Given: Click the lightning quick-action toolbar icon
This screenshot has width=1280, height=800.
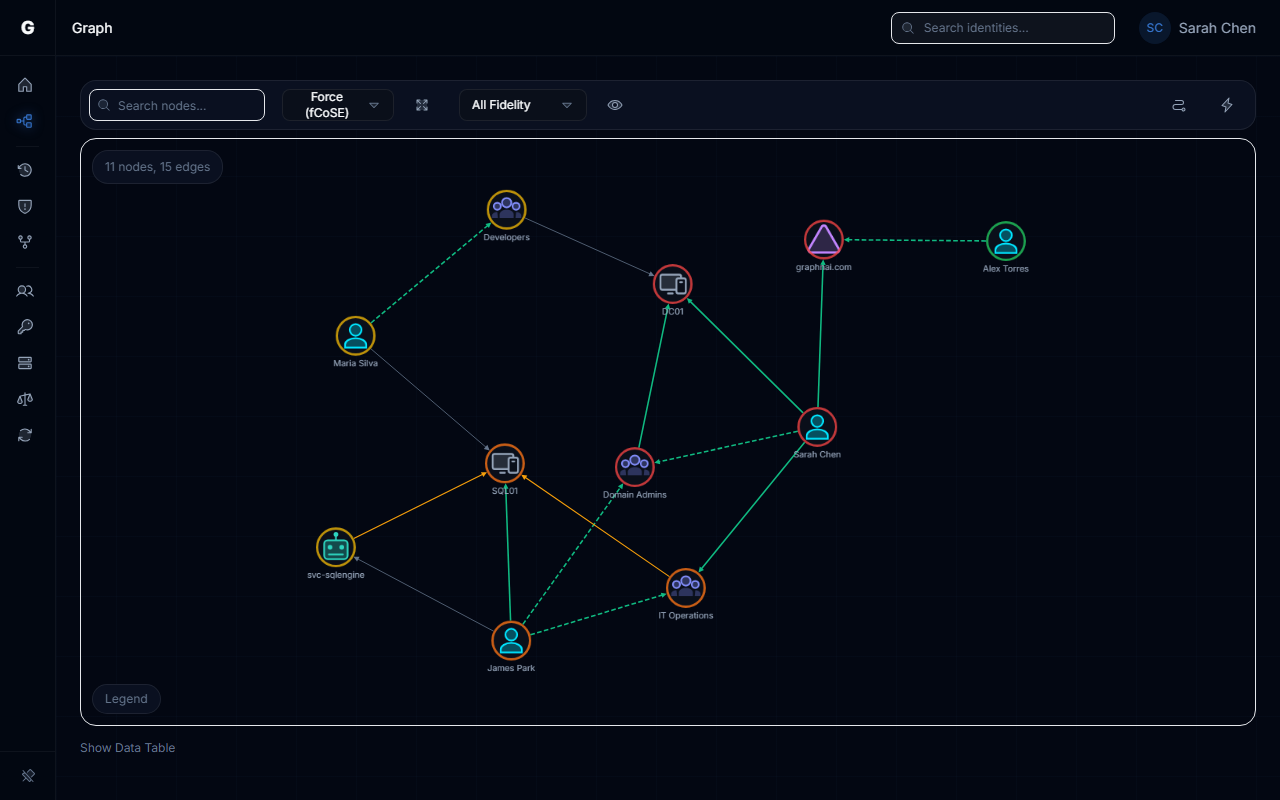Looking at the screenshot, I should pyautogui.click(x=1227, y=104).
